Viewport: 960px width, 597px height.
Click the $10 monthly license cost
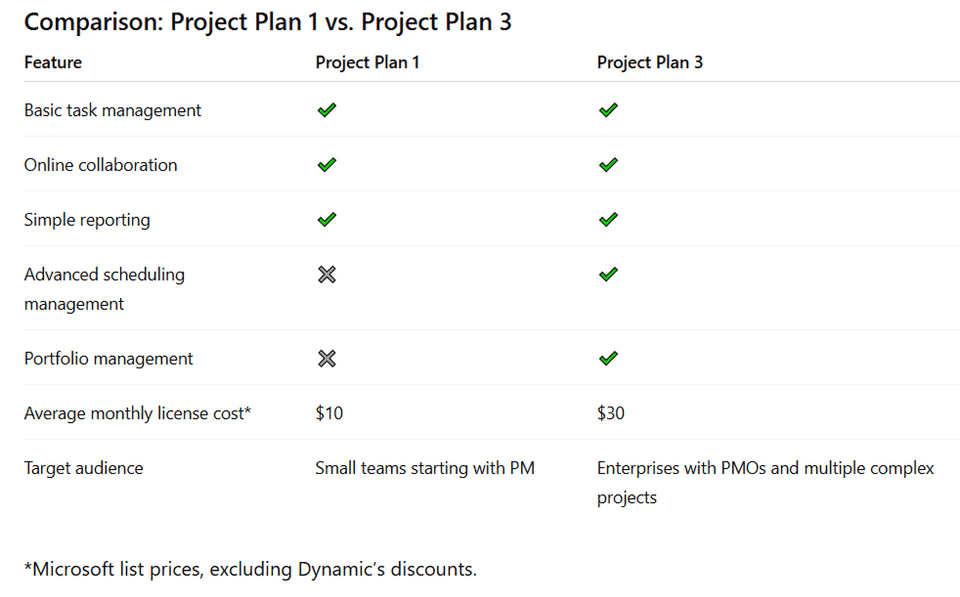[329, 412]
